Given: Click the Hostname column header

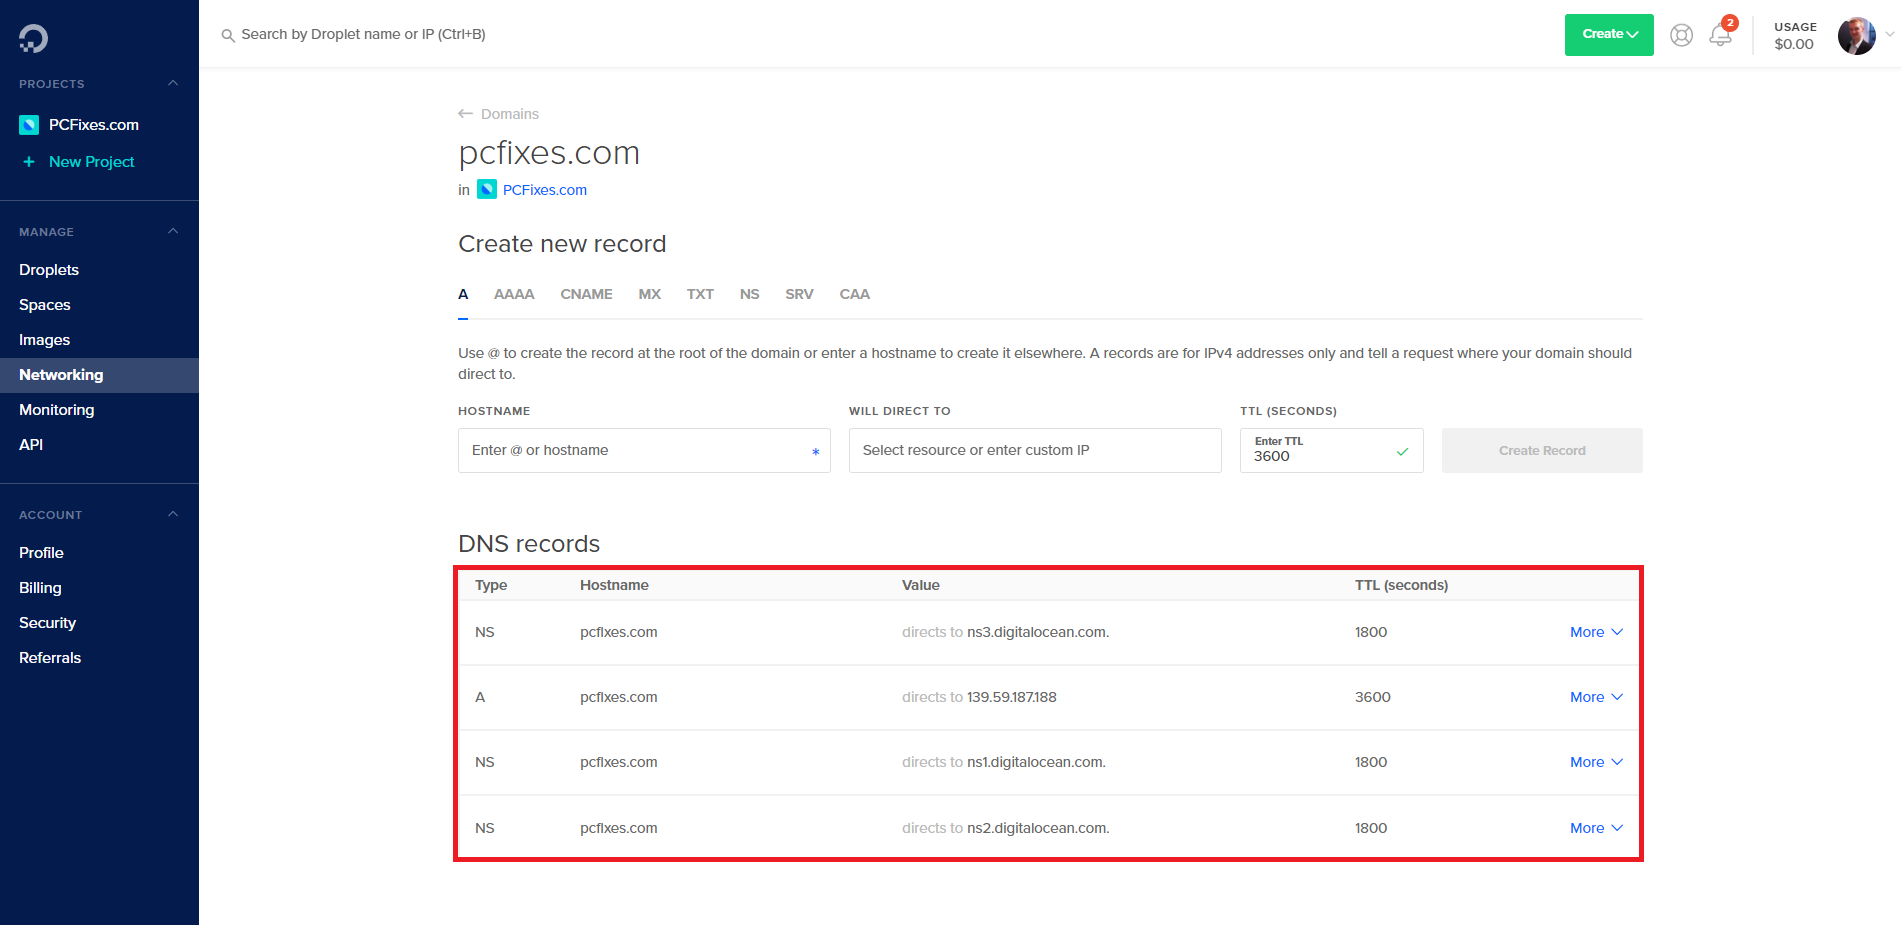Looking at the screenshot, I should 614,586.
